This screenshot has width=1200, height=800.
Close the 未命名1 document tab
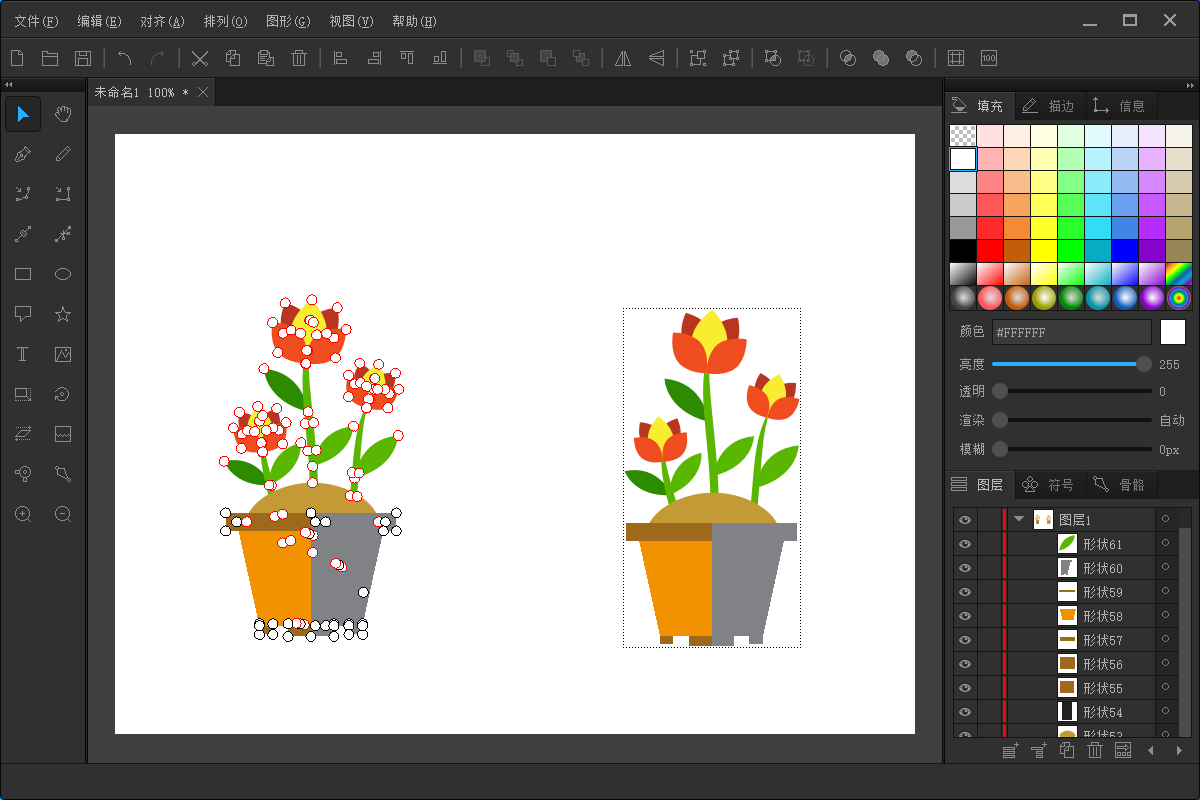point(203,92)
